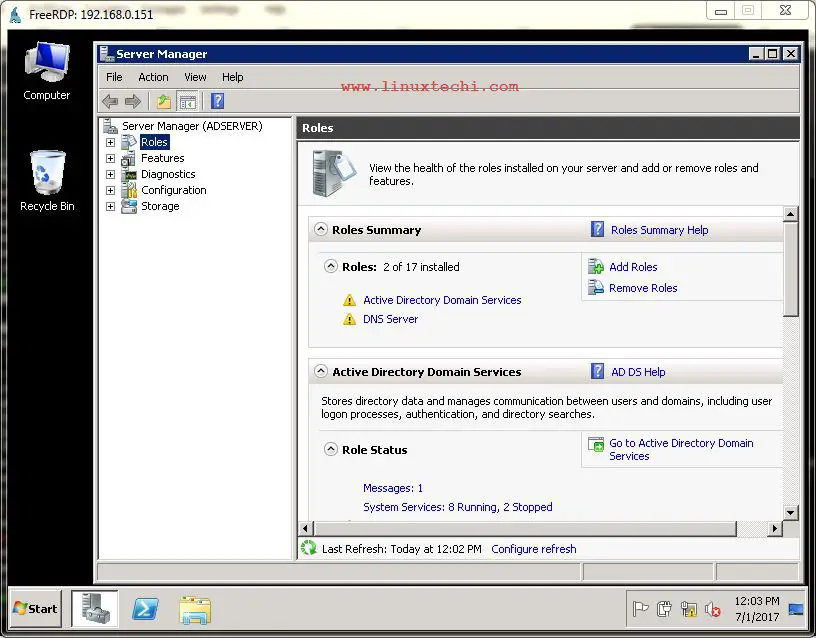
Task: Click the power plug tray icon
Action: (664, 609)
